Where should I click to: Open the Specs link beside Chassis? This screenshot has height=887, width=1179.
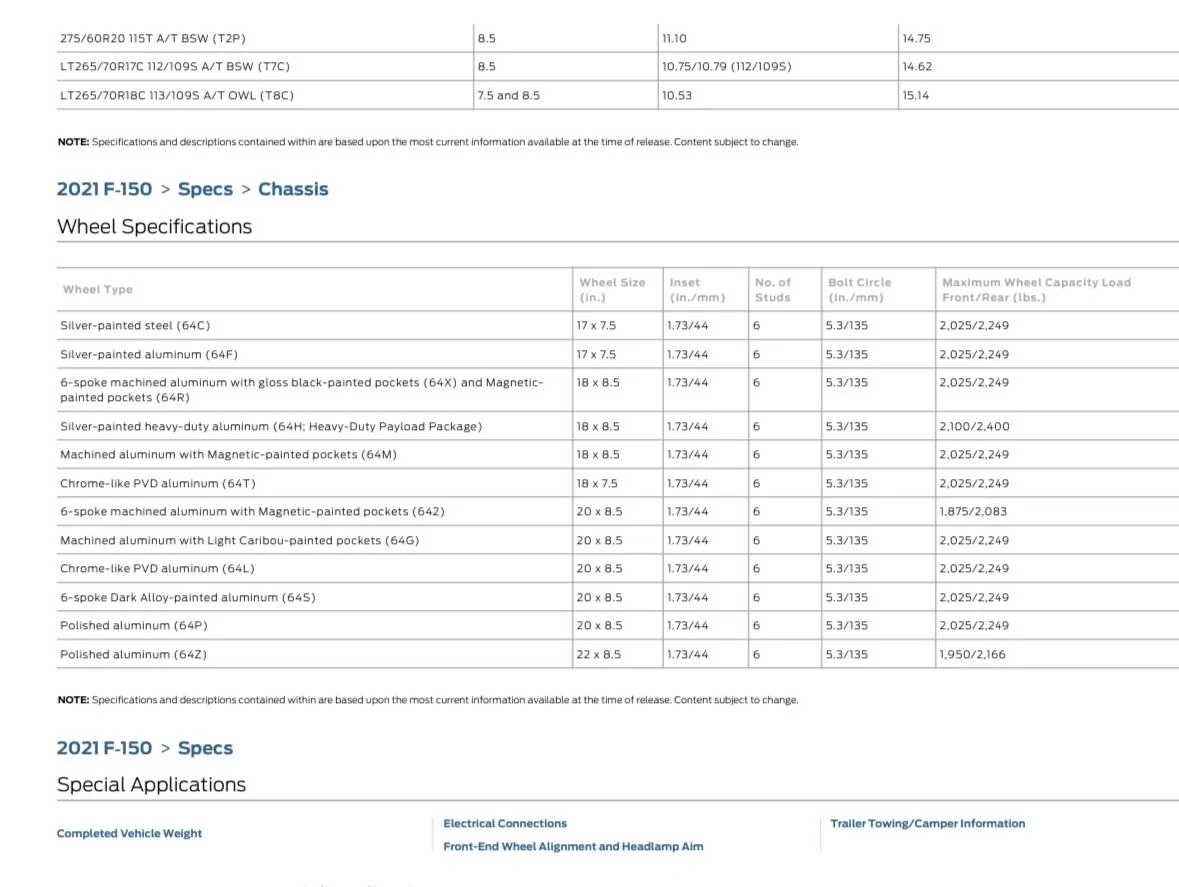tap(205, 189)
